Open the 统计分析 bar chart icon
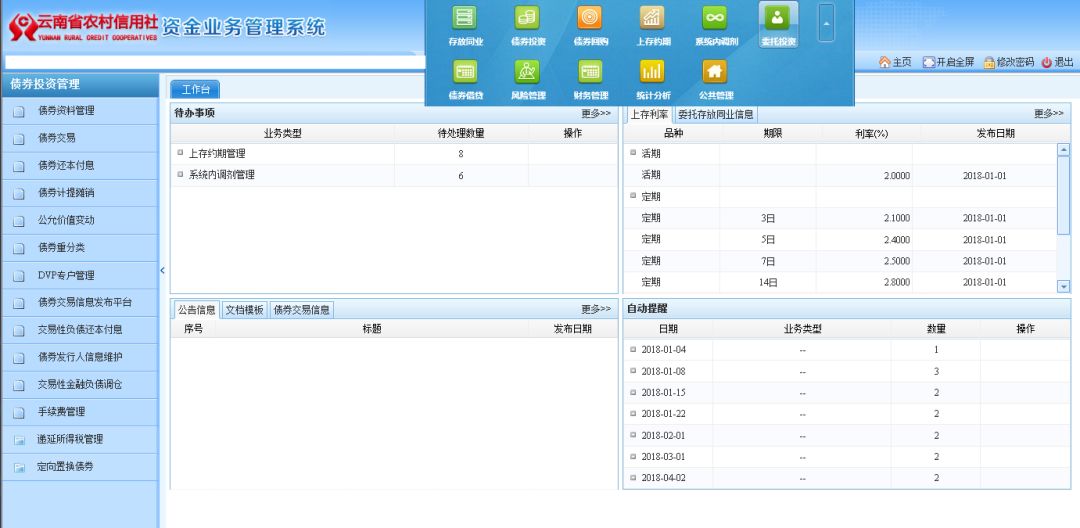Screen dimensions: 1080x528 click(x=652, y=72)
